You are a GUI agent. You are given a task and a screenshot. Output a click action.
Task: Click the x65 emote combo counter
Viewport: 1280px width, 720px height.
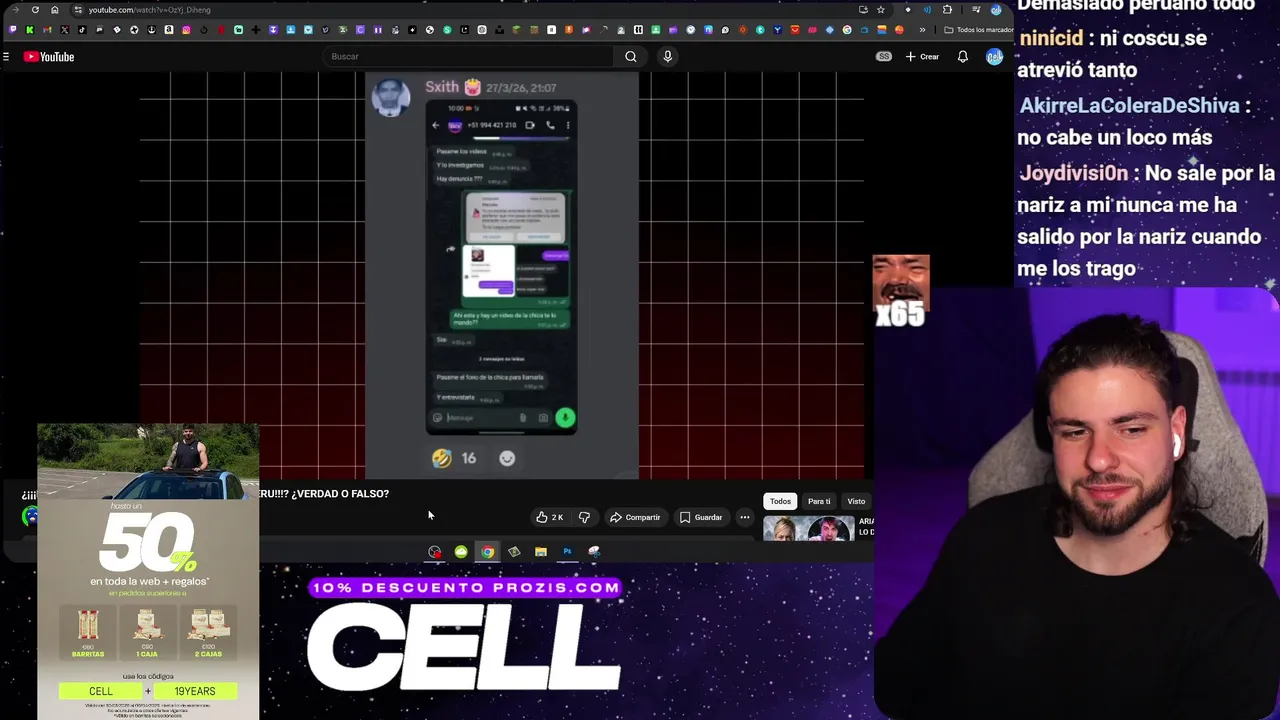pyautogui.click(x=900, y=314)
